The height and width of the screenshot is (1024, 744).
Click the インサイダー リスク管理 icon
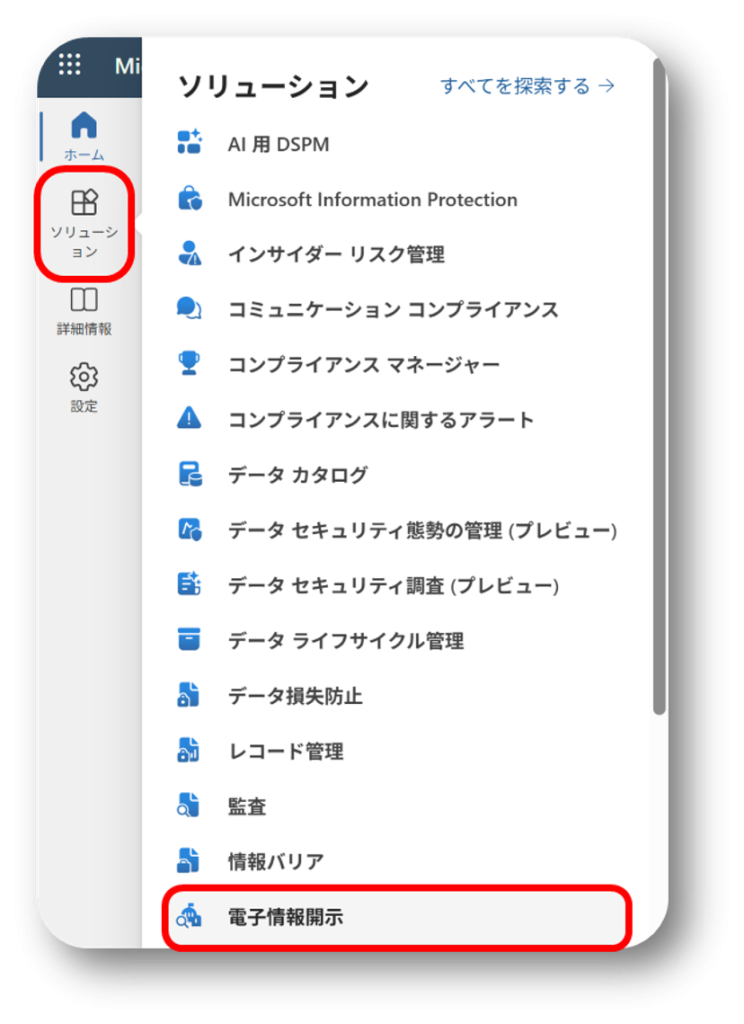pos(189,254)
